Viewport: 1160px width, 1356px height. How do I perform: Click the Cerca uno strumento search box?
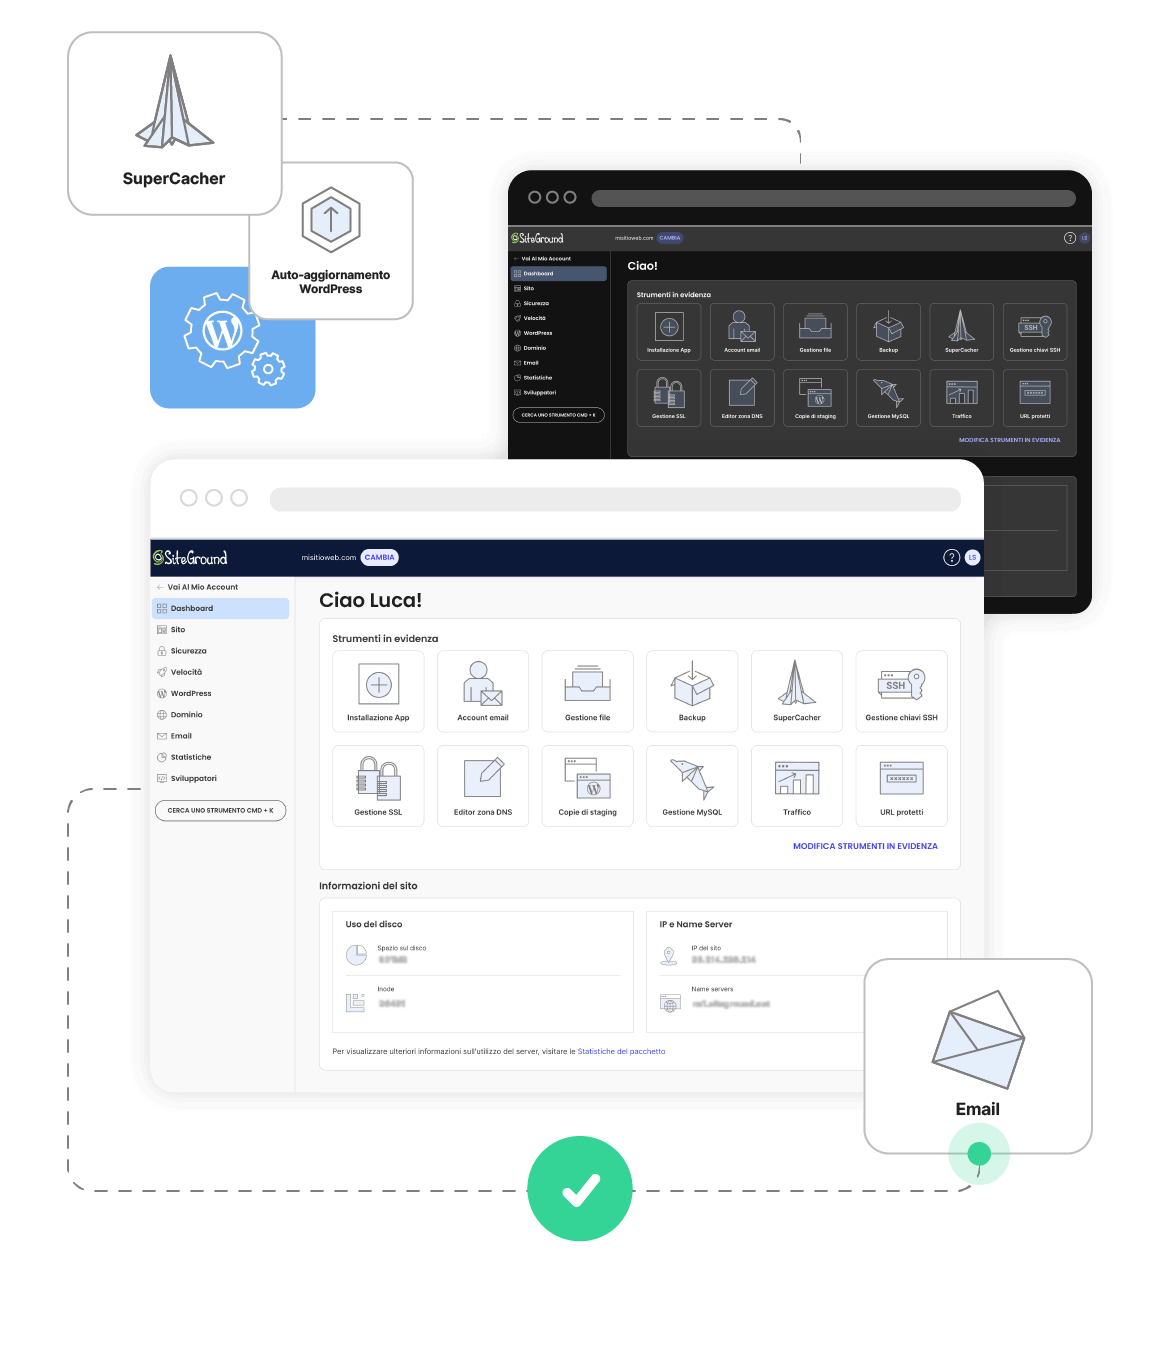click(220, 811)
